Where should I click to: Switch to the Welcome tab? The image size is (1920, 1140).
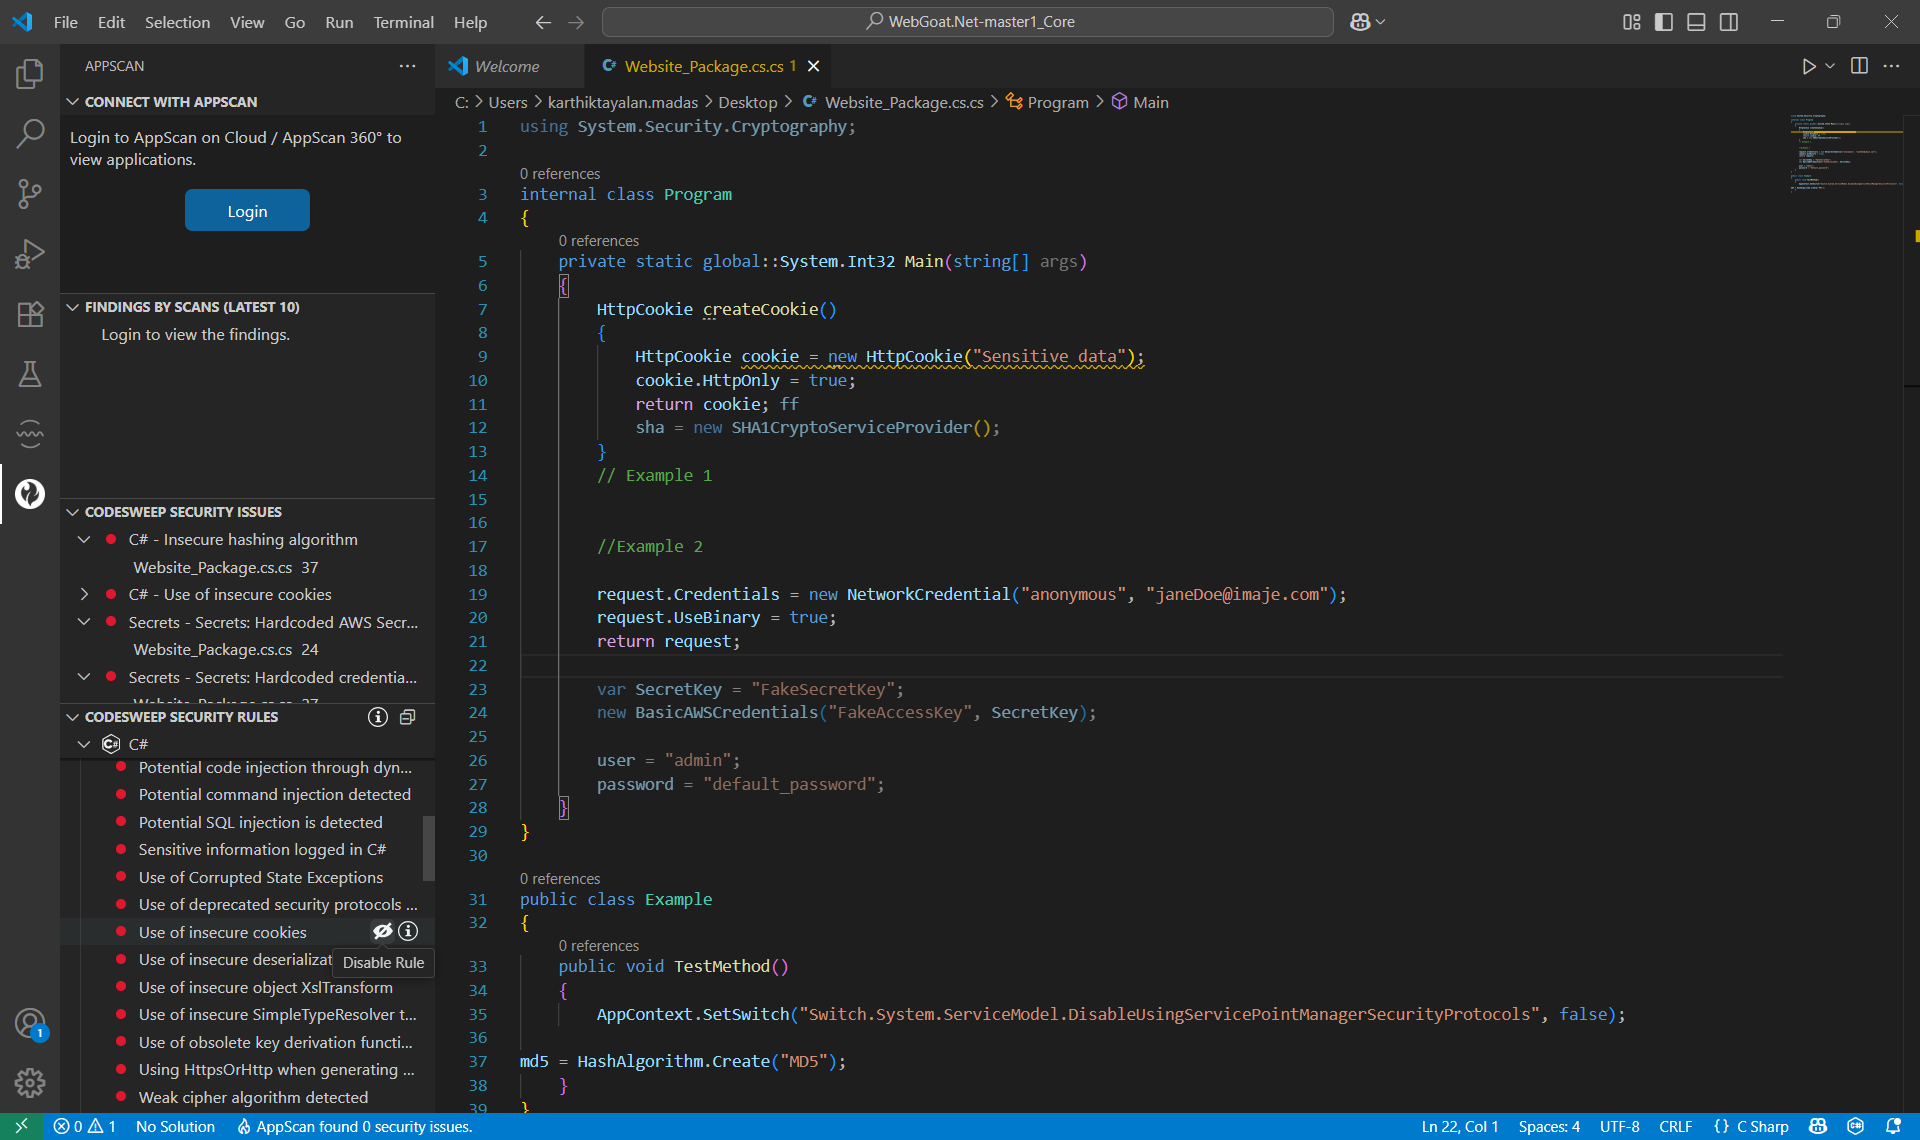pos(506,66)
